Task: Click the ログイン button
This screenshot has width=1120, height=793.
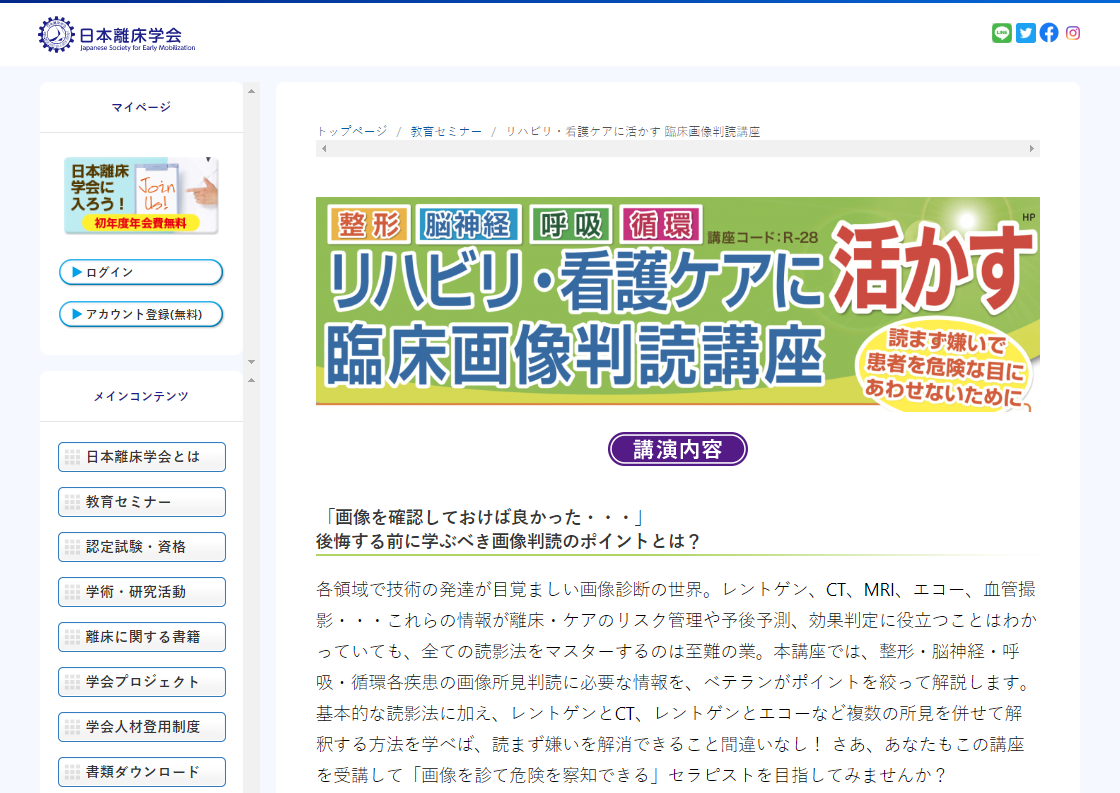Action: pyautogui.click(x=141, y=272)
